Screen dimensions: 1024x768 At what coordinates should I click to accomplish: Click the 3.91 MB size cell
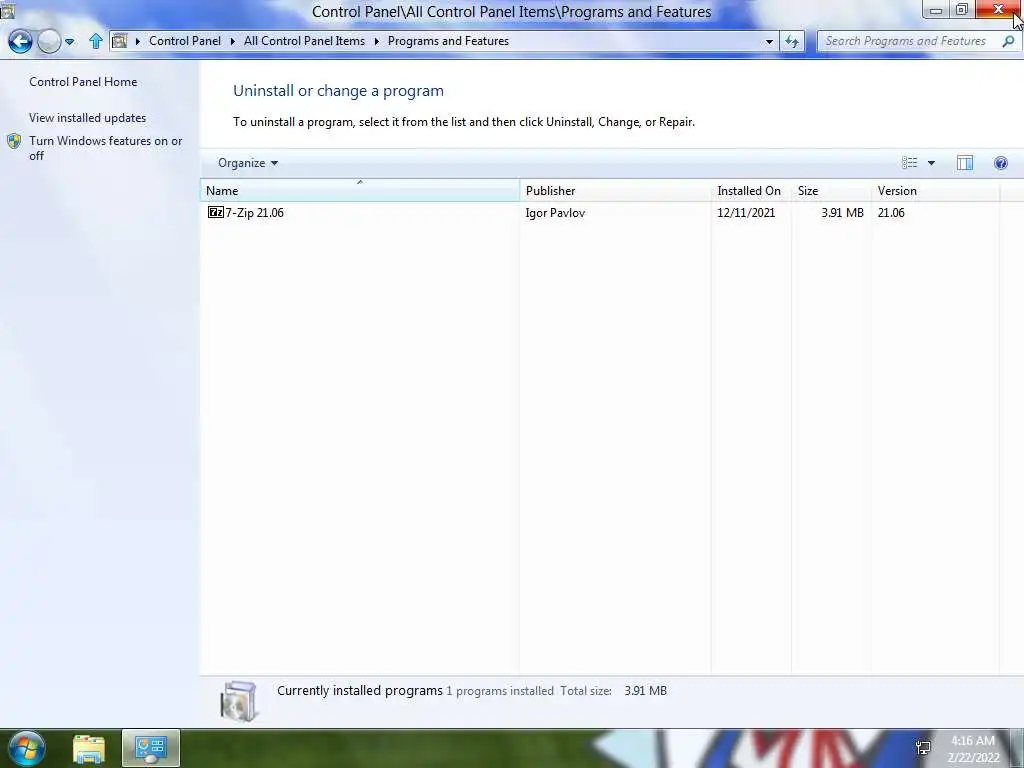842,213
